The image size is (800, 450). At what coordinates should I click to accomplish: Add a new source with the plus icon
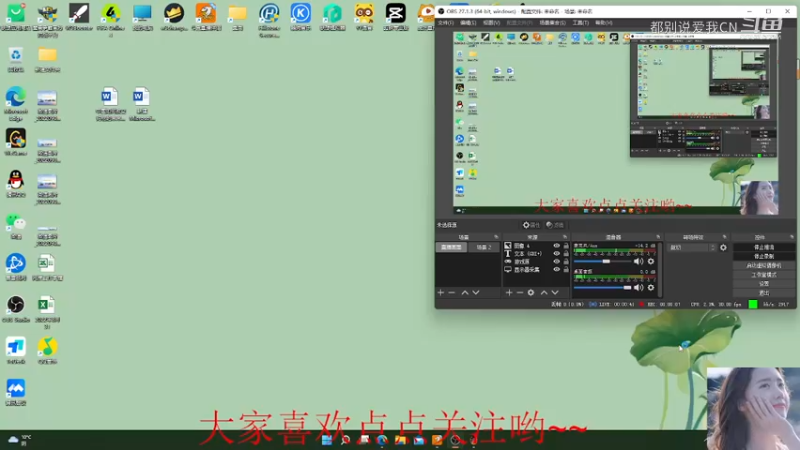coord(509,292)
